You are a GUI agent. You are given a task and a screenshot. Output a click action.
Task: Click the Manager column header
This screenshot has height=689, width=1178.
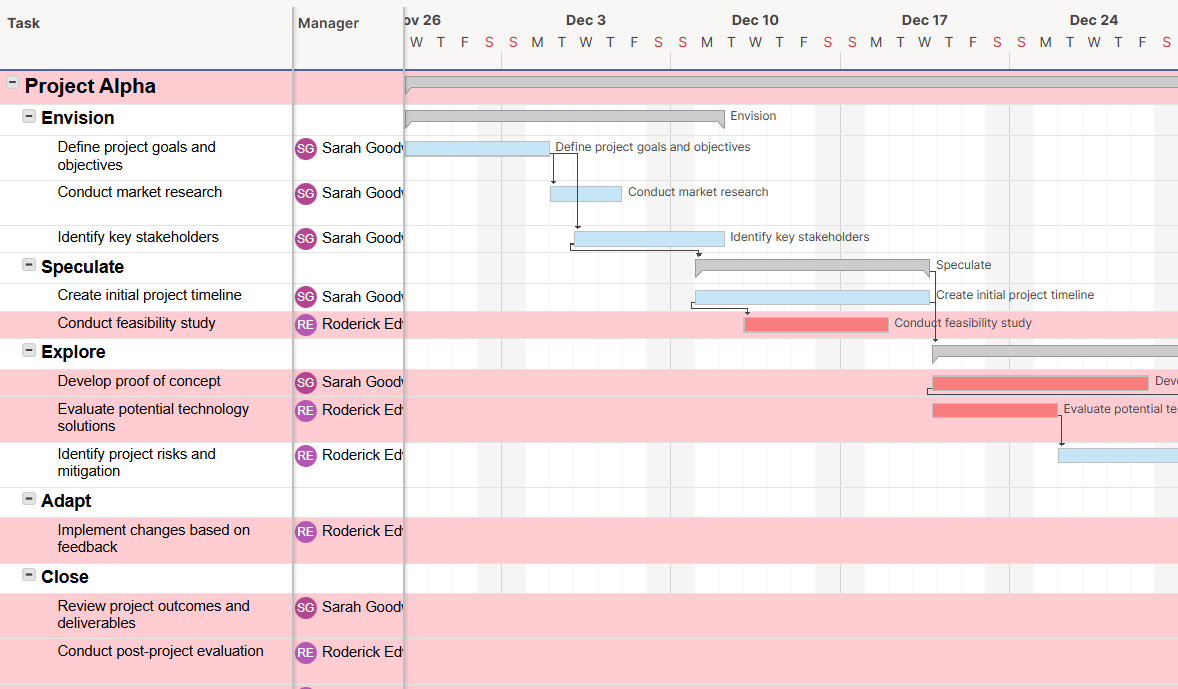(330, 23)
